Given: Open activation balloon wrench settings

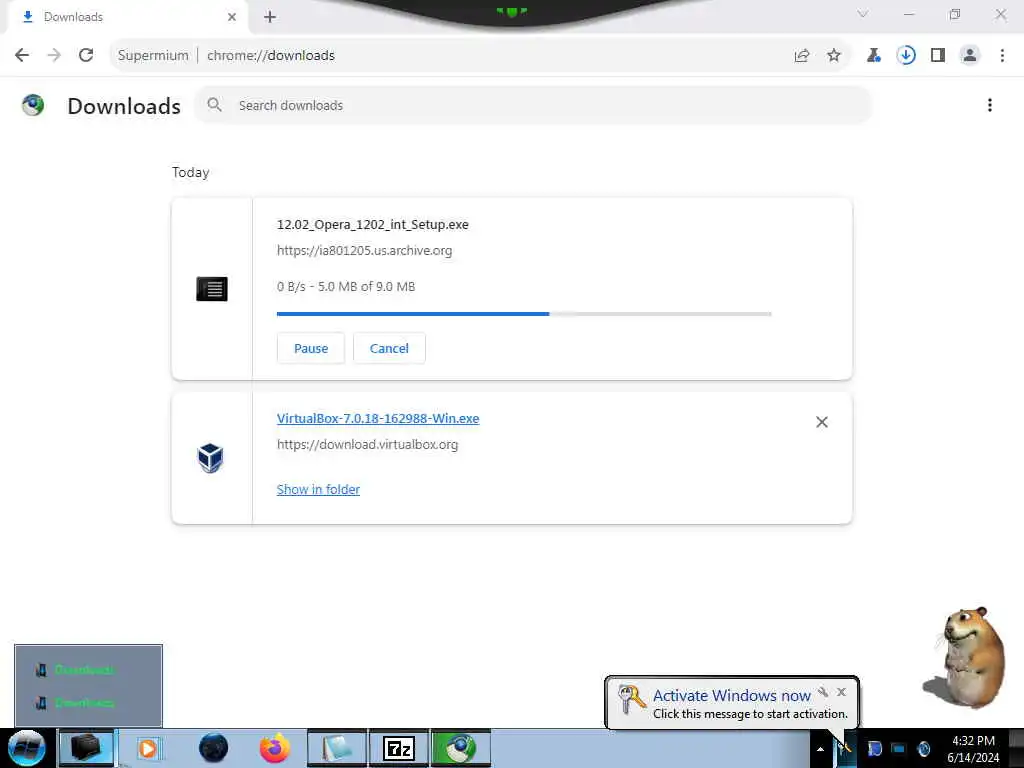Looking at the screenshot, I should (x=823, y=692).
